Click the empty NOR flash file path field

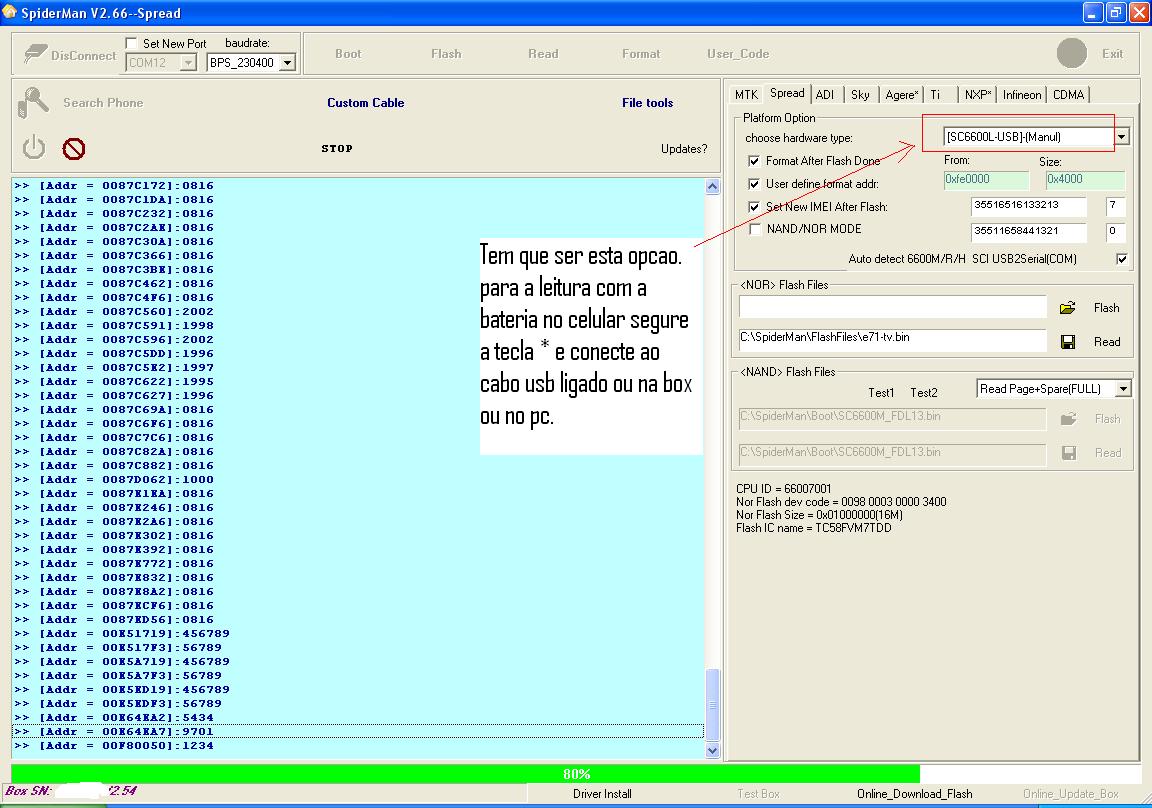tap(893, 306)
